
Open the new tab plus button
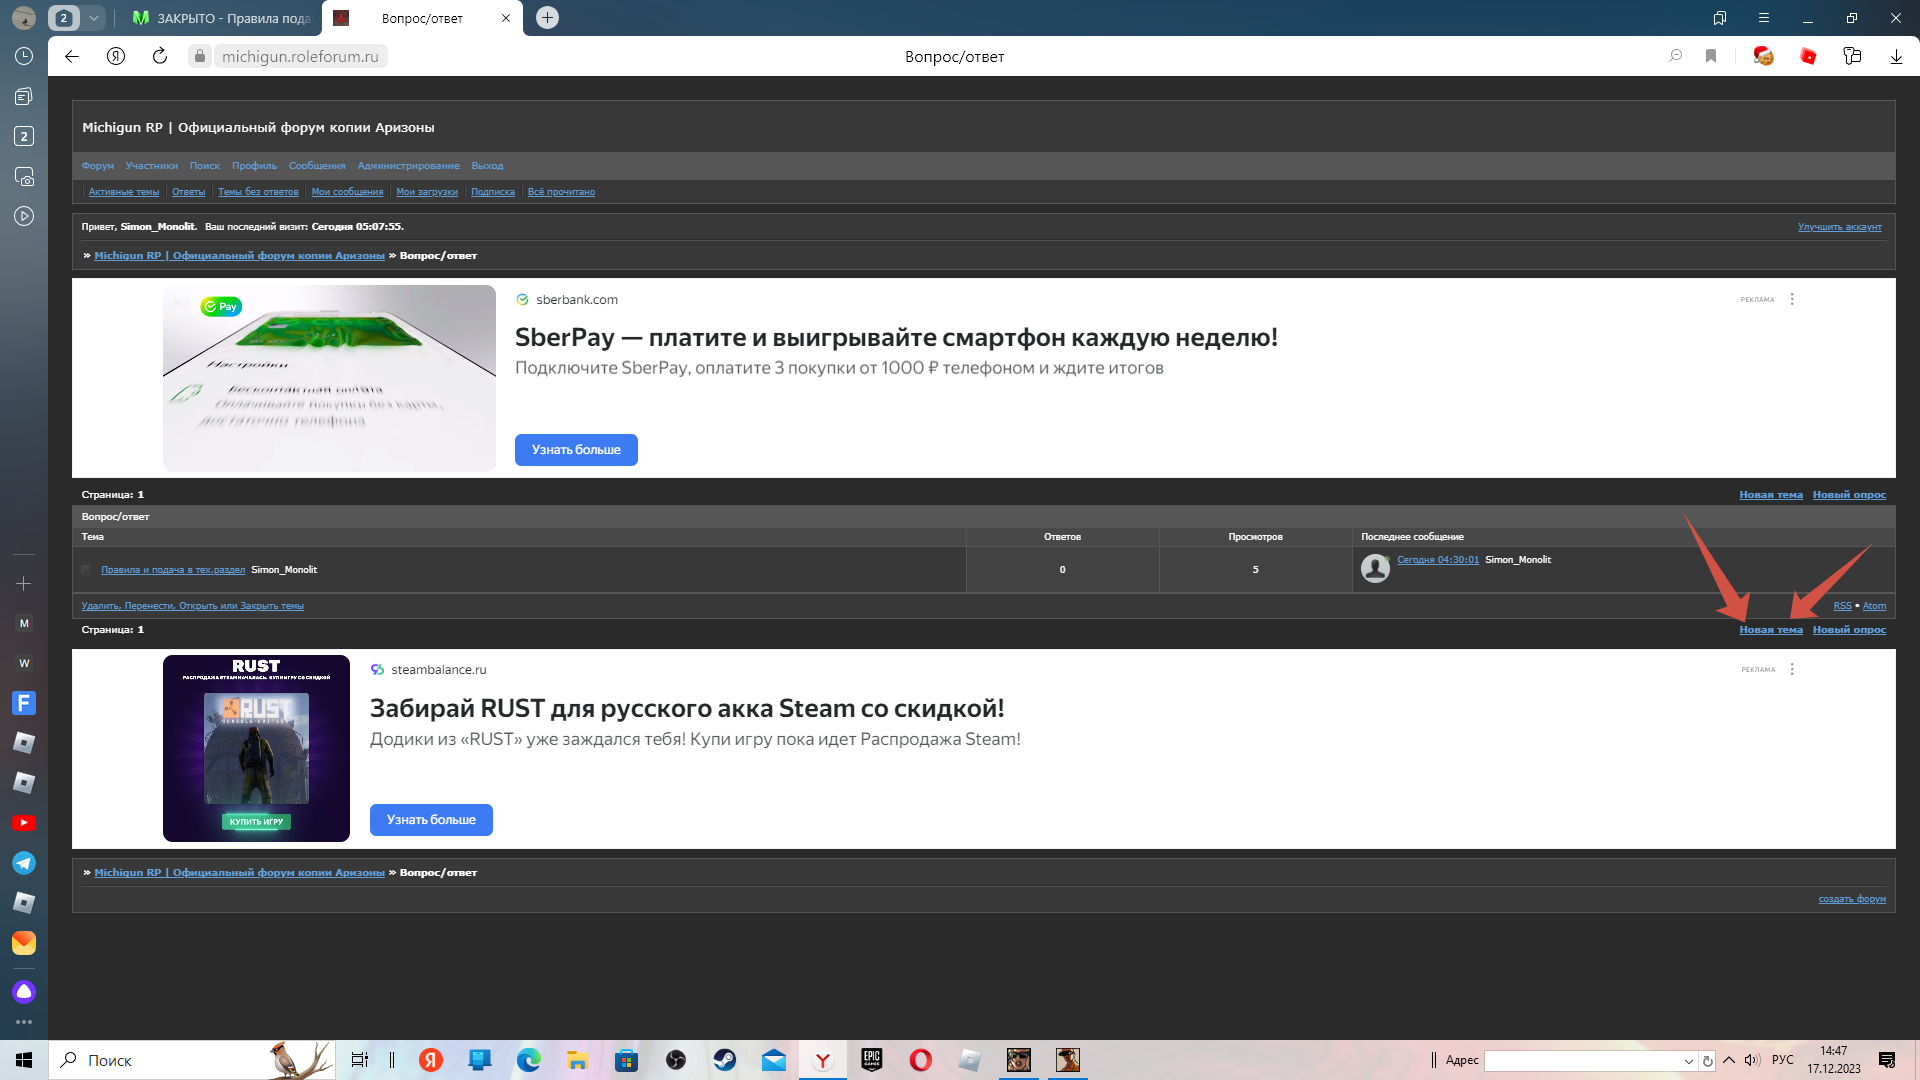coord(547,17)
